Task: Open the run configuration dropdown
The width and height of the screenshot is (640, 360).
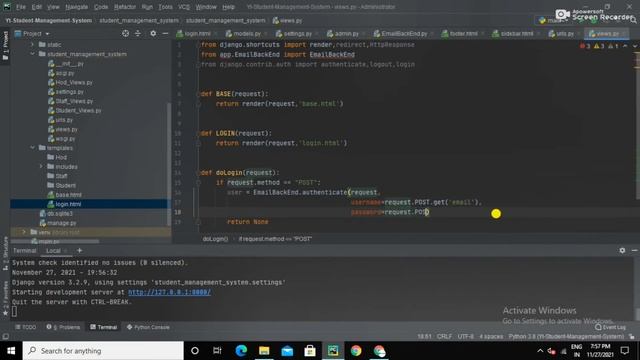Action: pos(554,20)
